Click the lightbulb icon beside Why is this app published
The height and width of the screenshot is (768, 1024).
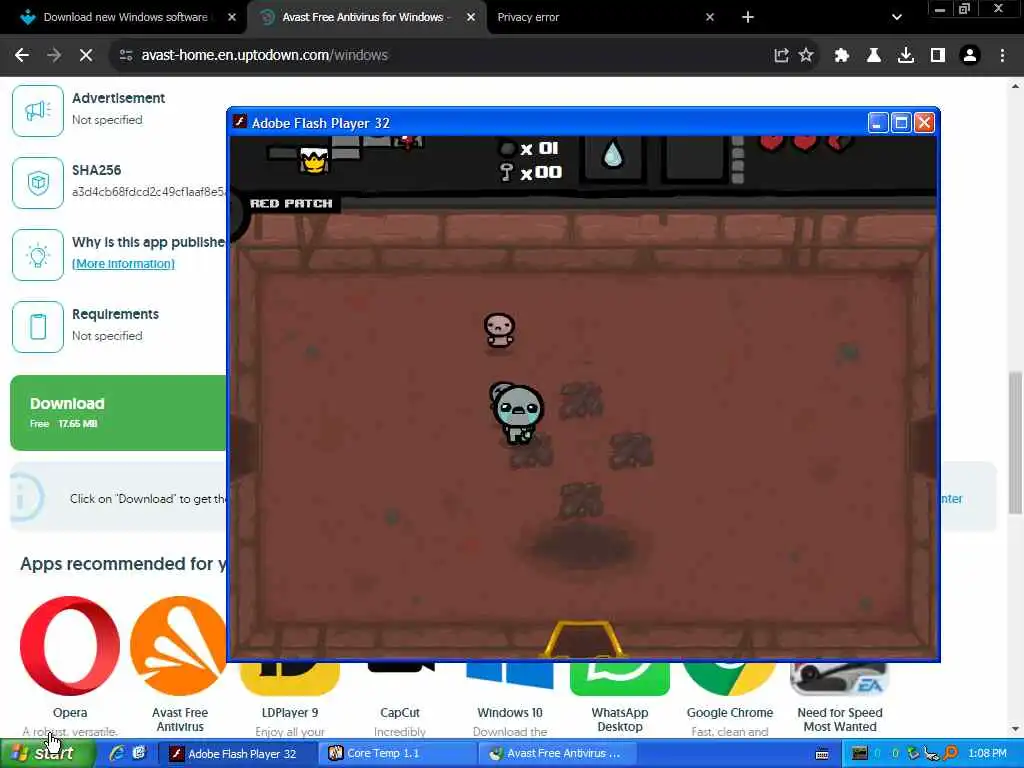click(38, 255)
